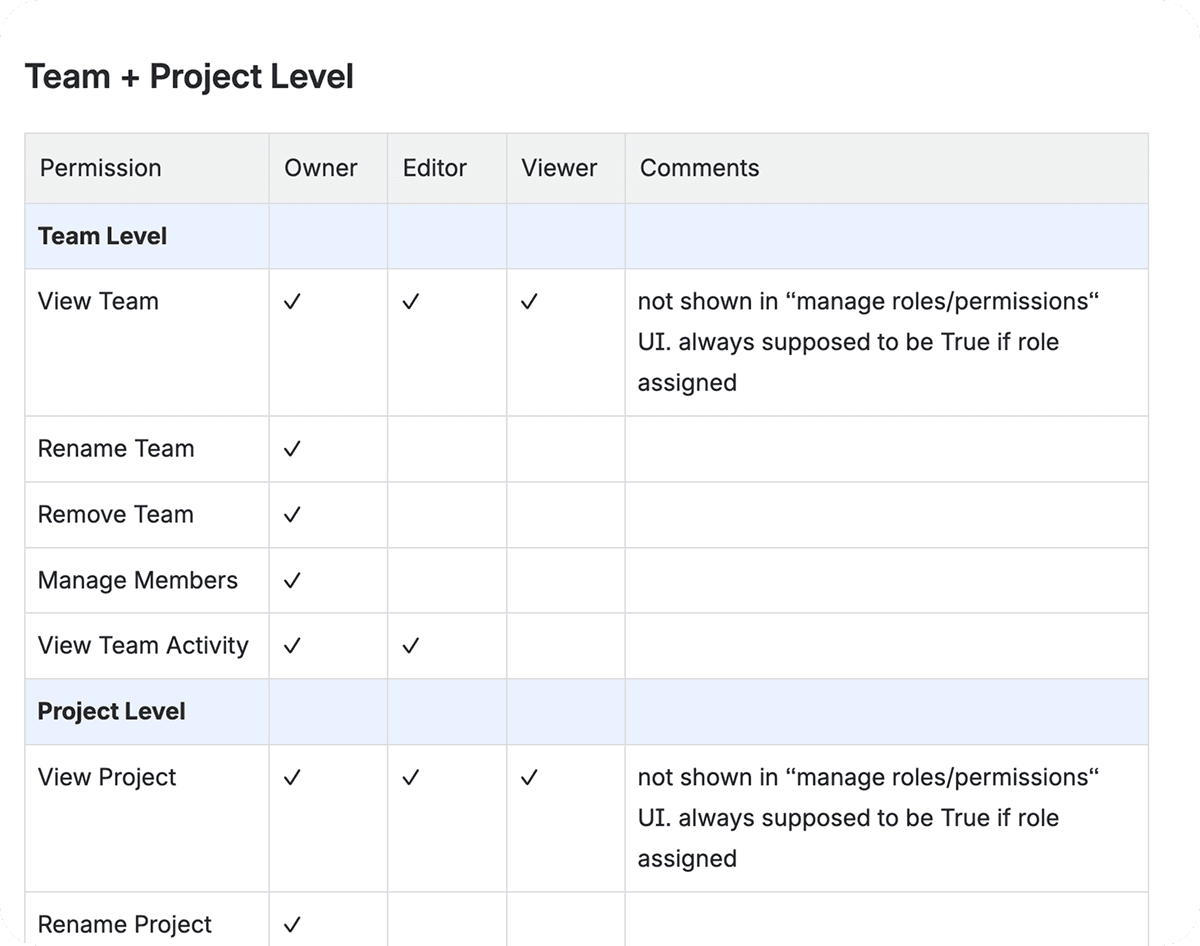Click the Editor checkmark for View Project

[410, 778]
